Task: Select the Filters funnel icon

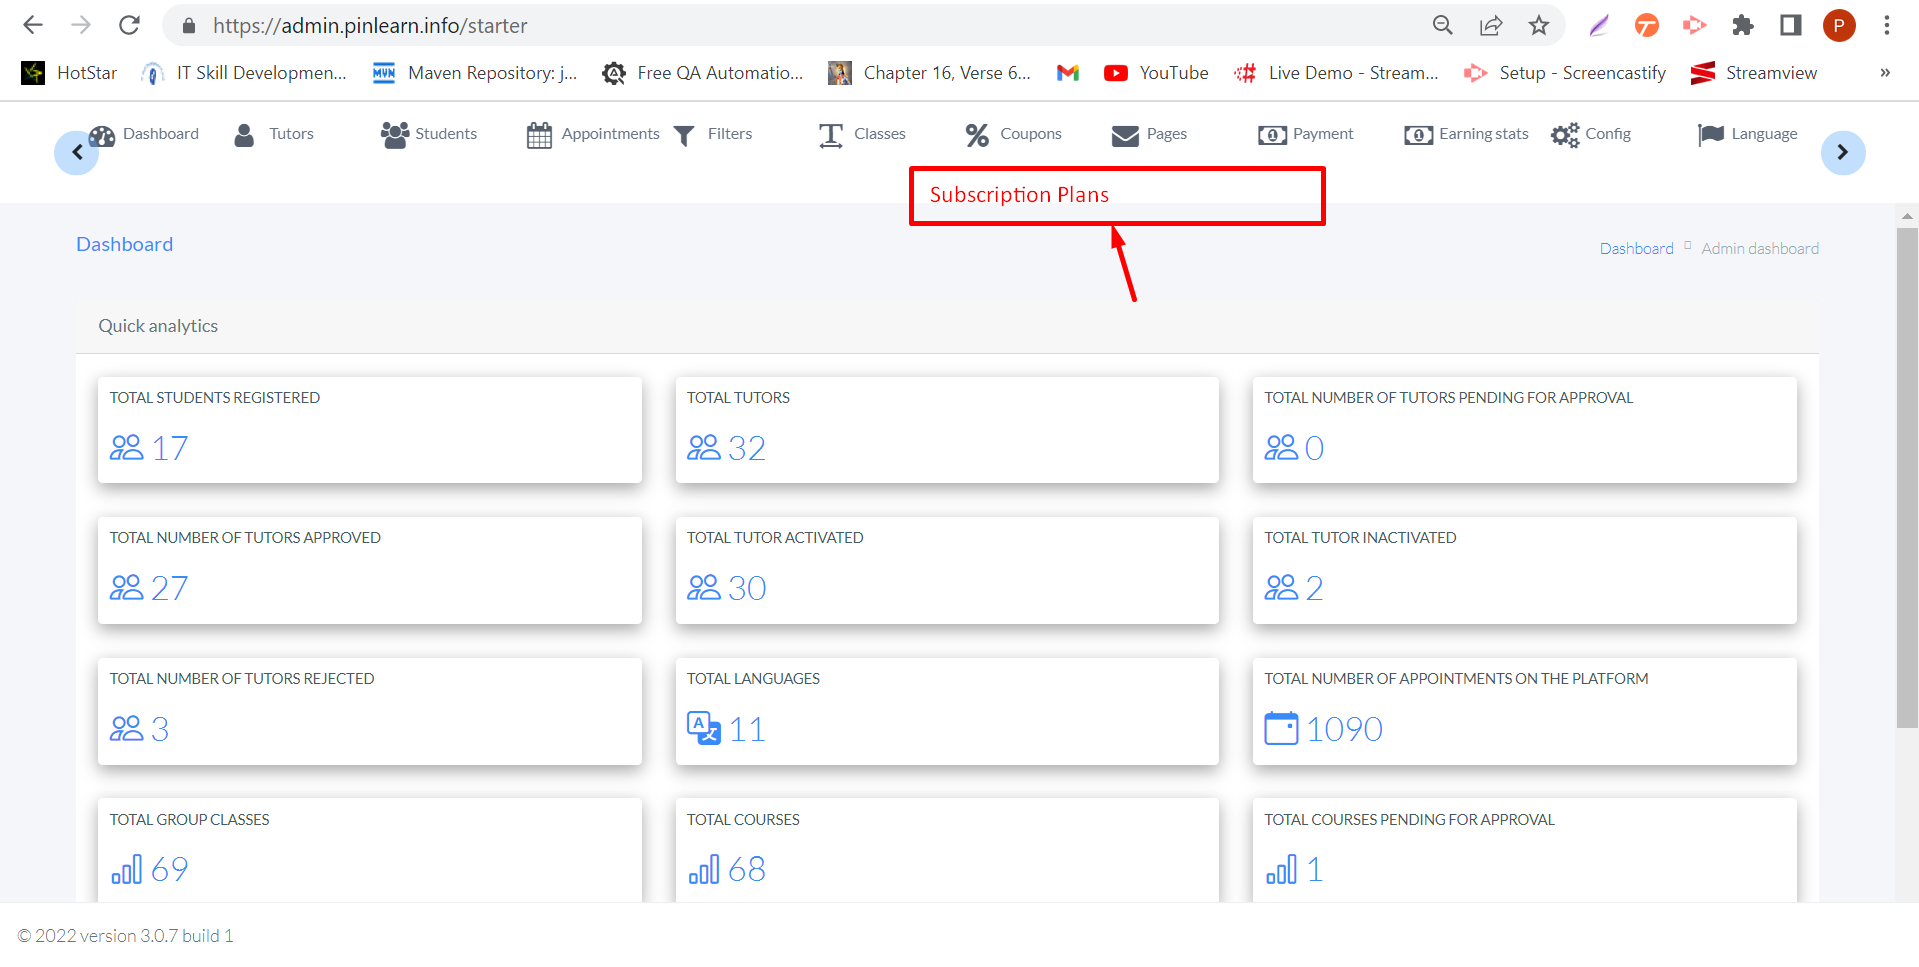Action: (x=684, y=136)
